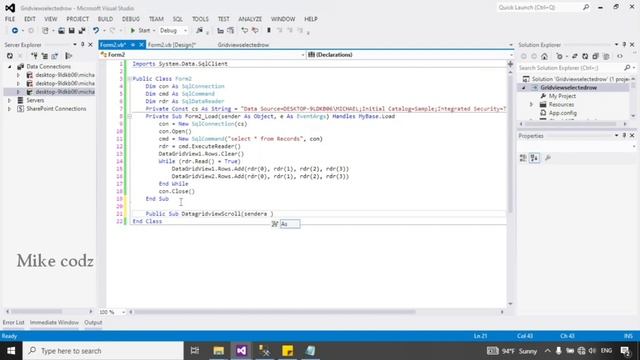Viewport: 640px width, 360px height.
Task: Click the Undo toolbar icon
Action: 96,31
